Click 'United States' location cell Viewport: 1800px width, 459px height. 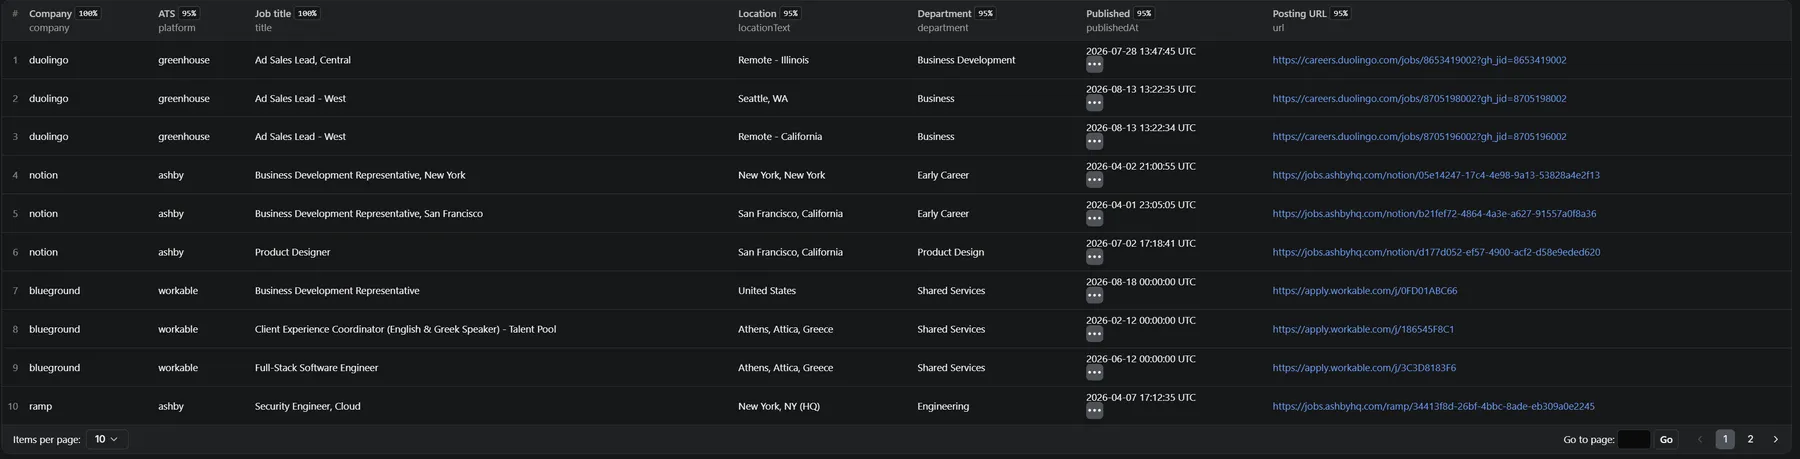coord(767,291)
